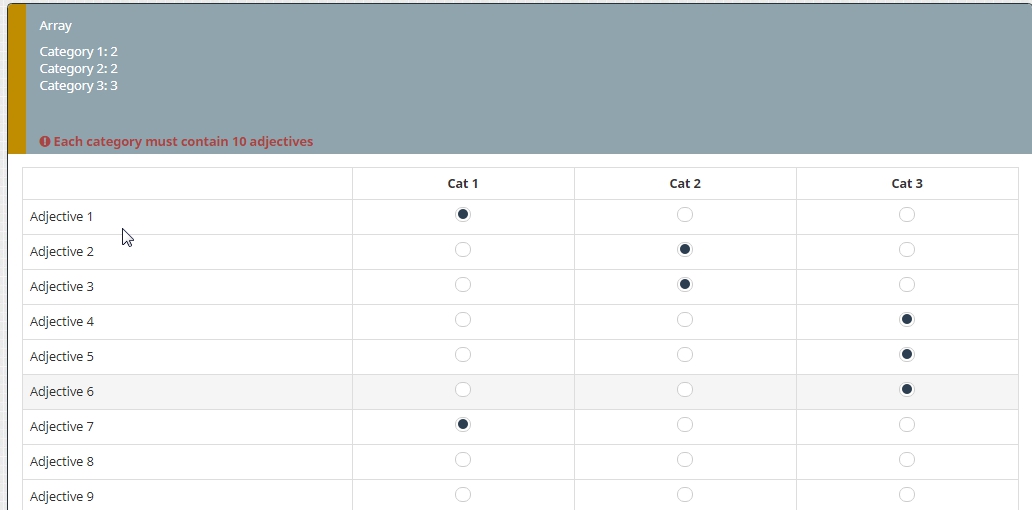The image size is (1032, 510).
Task: Click the Adjective 6 row label
Action: click(62, 392)
